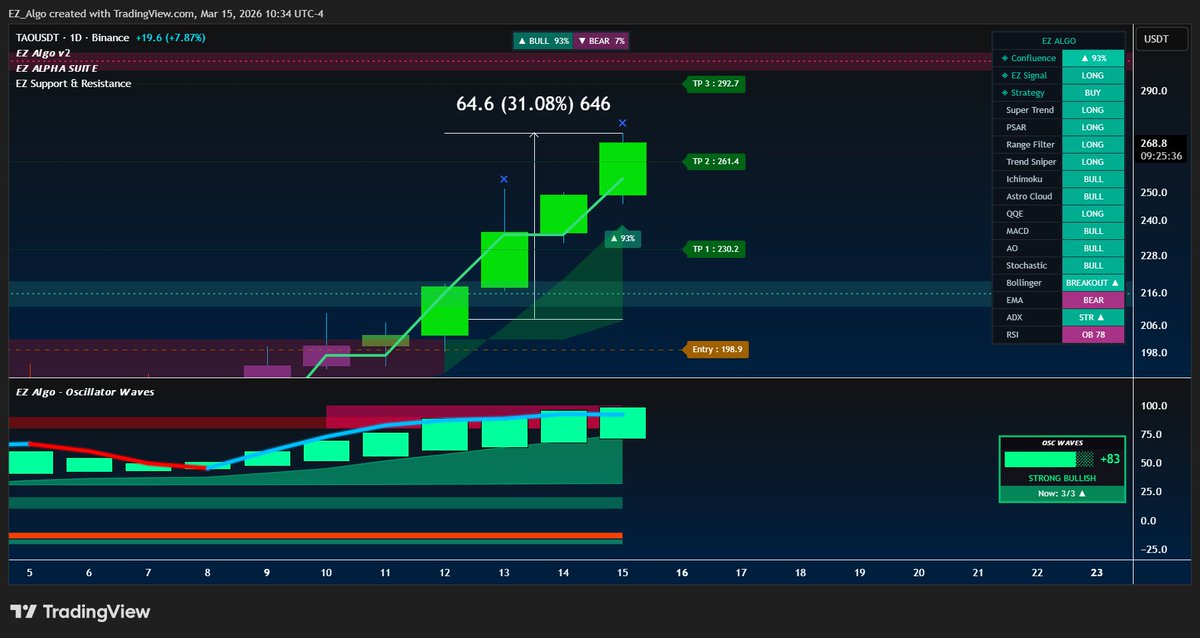Click the blue X marker above the March 13 candle

point(504,179)
